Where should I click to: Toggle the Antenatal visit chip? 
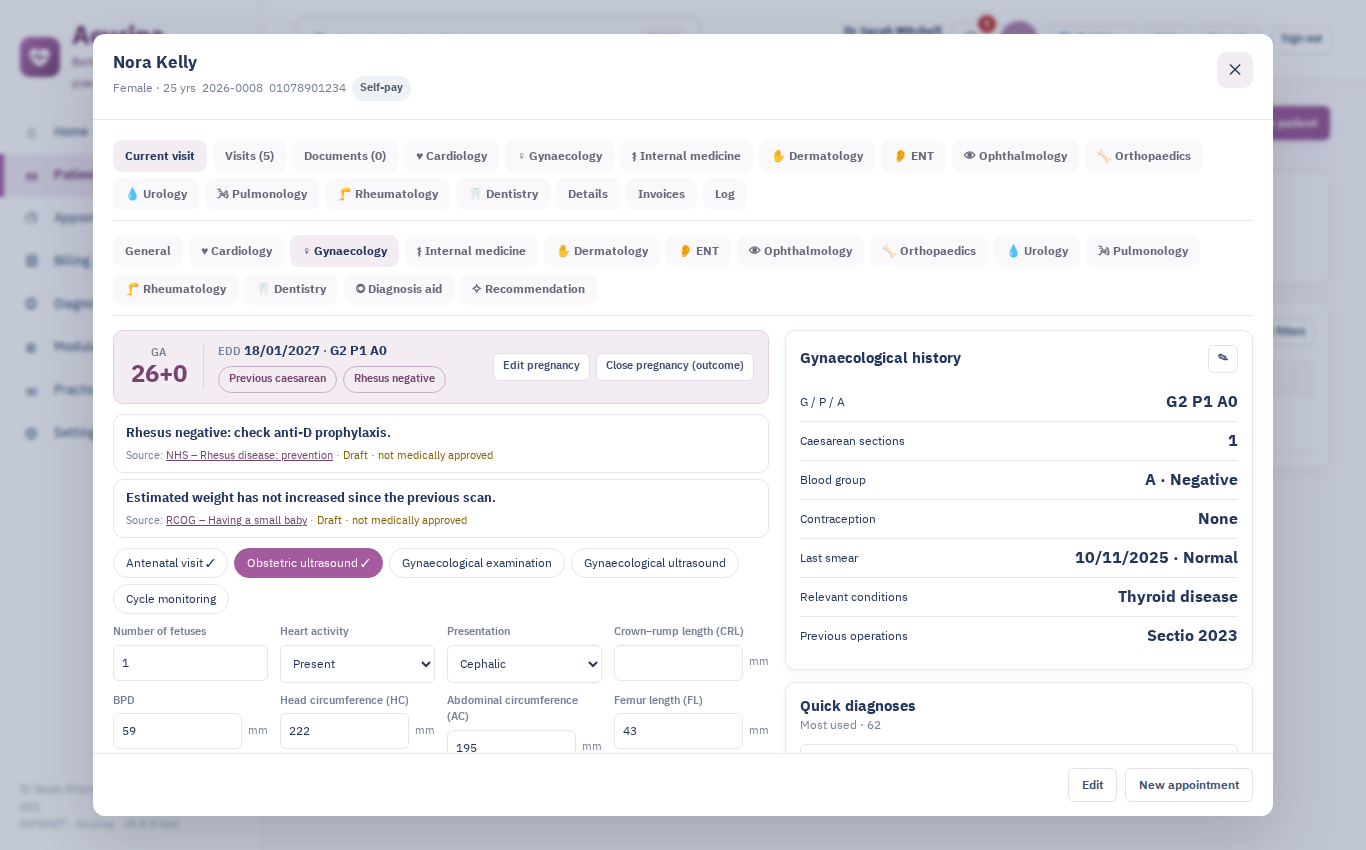(170, 563)
